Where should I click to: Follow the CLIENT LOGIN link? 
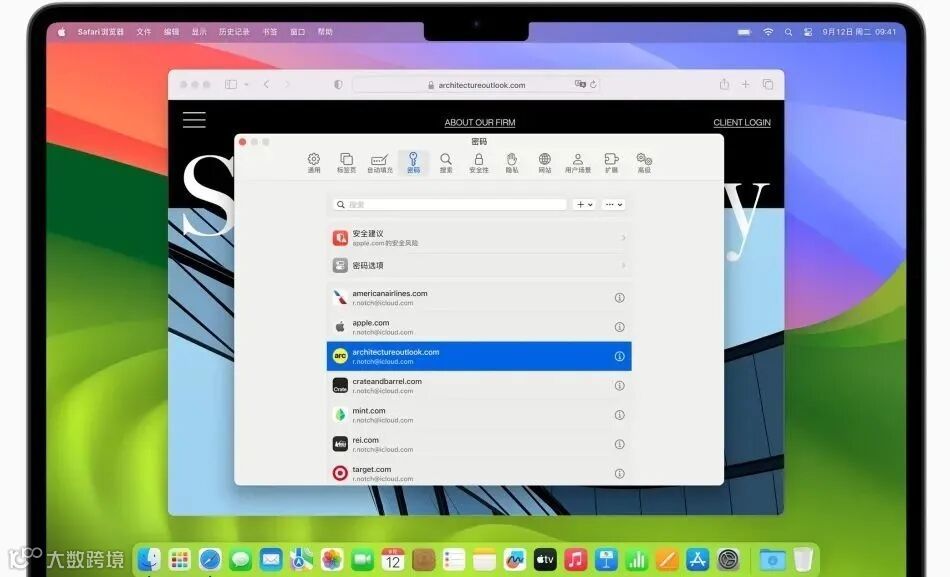(x=742, y=122)
